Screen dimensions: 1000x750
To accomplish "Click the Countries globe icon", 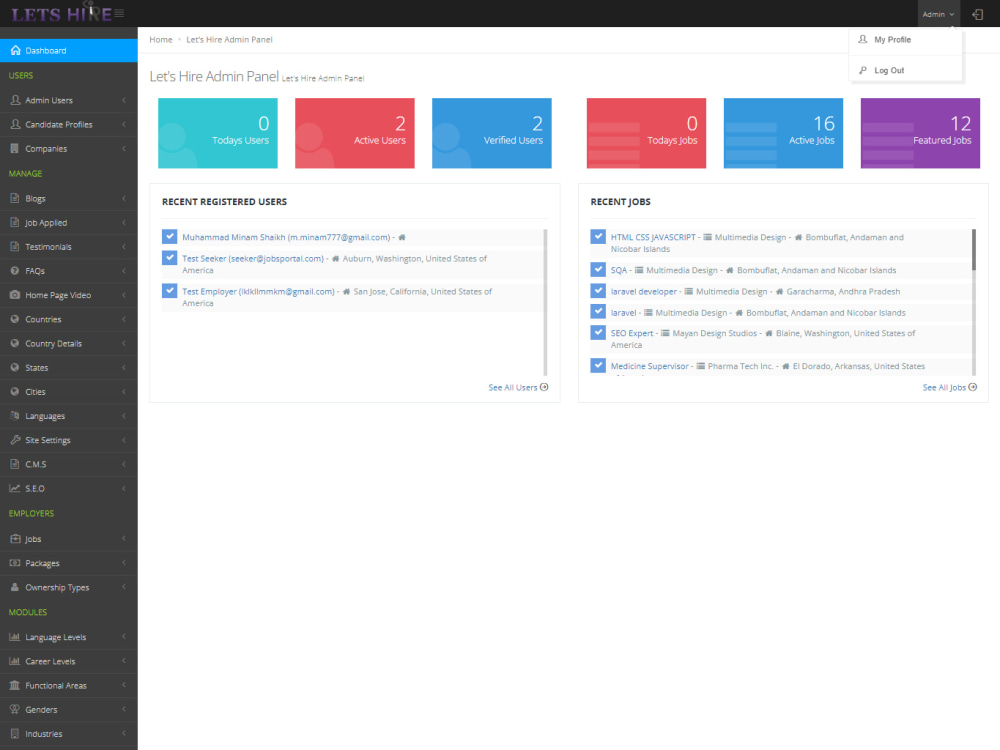I will click(15, 319).
